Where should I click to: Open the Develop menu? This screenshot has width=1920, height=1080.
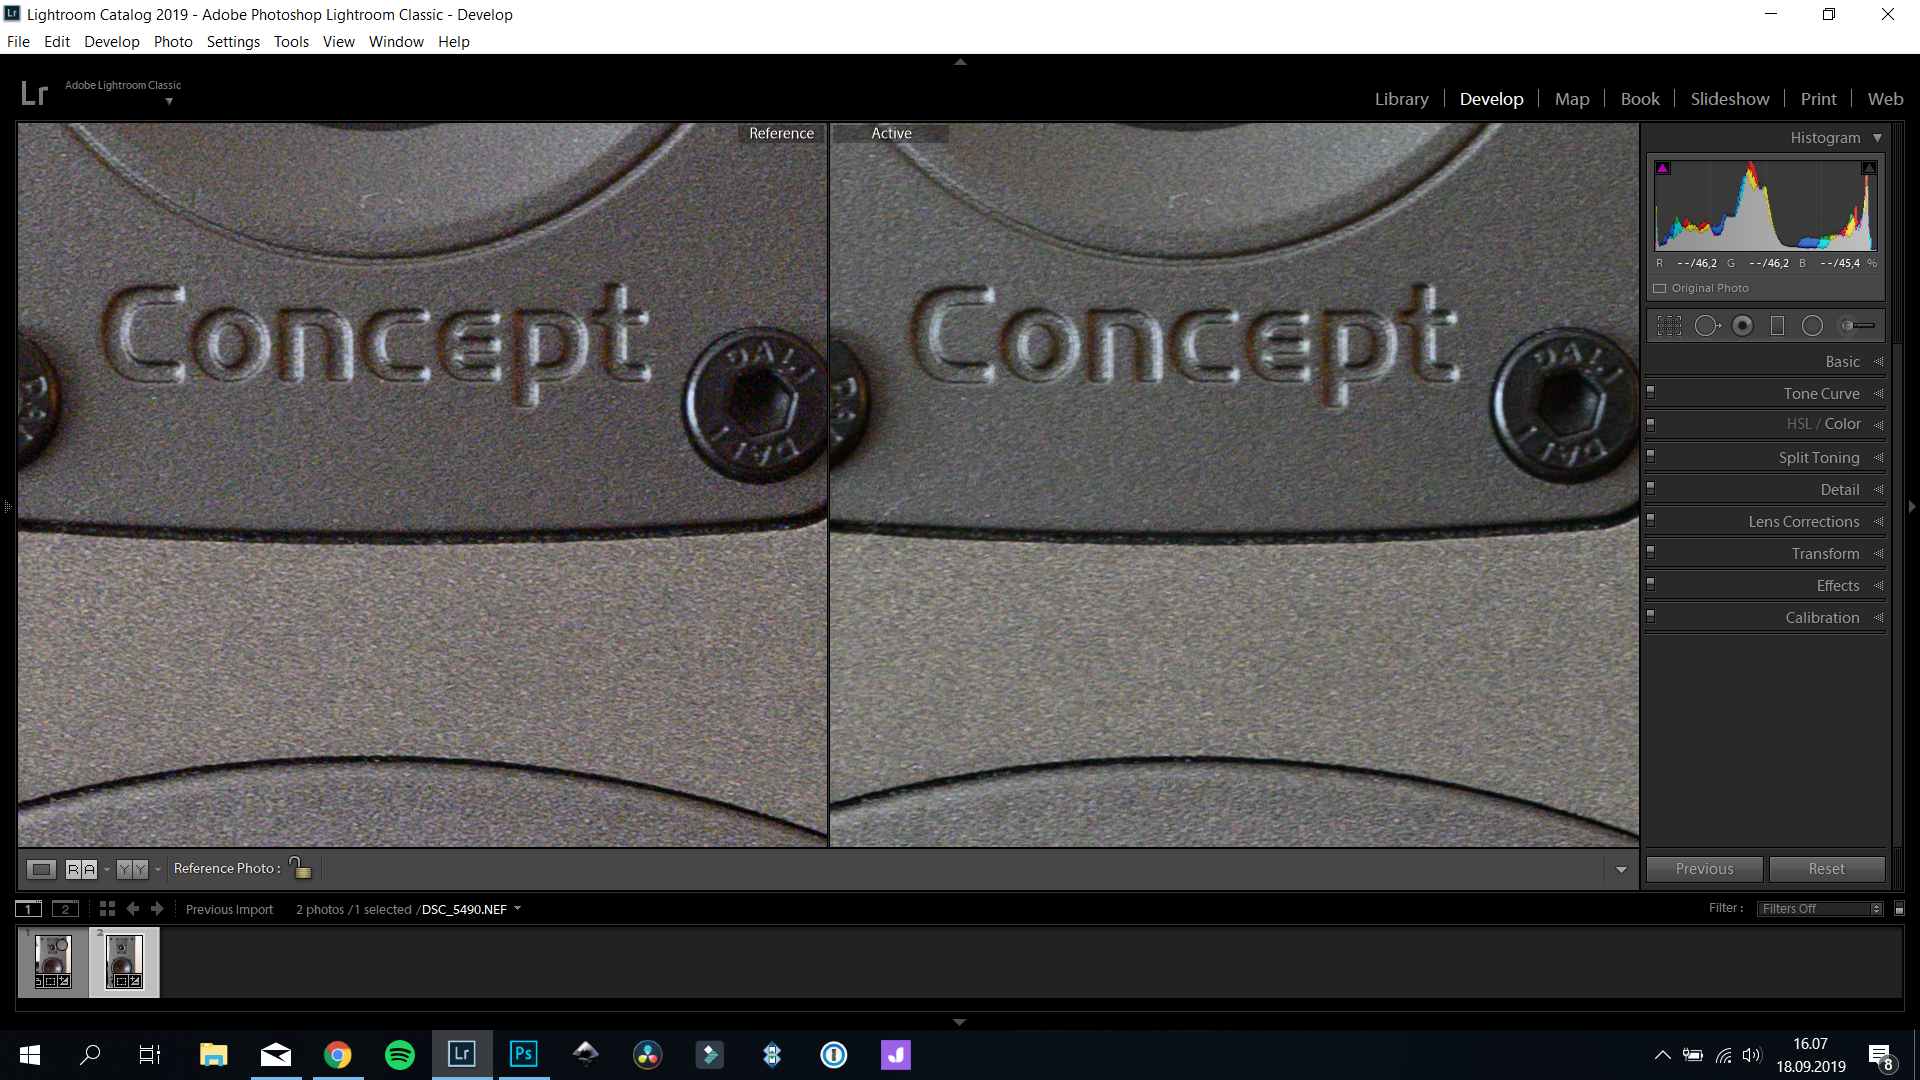click(x=112, y=42)
